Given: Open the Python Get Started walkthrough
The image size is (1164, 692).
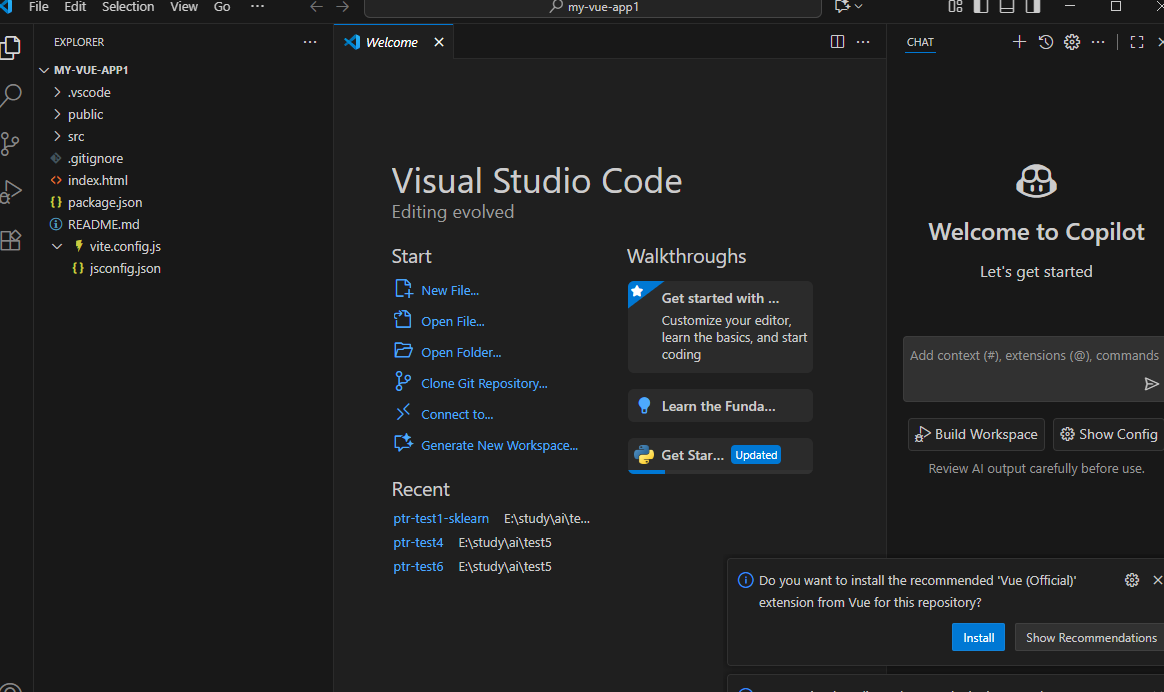Looking at the screenshot, I should point(720,455).
